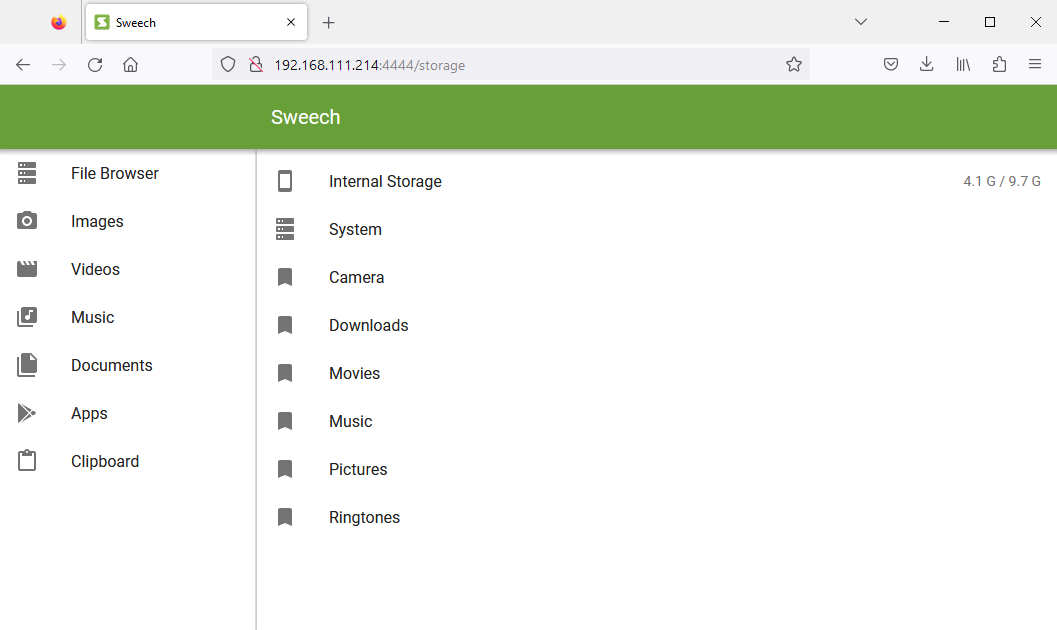Go to the browser home page icon
Screen dimensions: 1057x630
tap(131, 65)
